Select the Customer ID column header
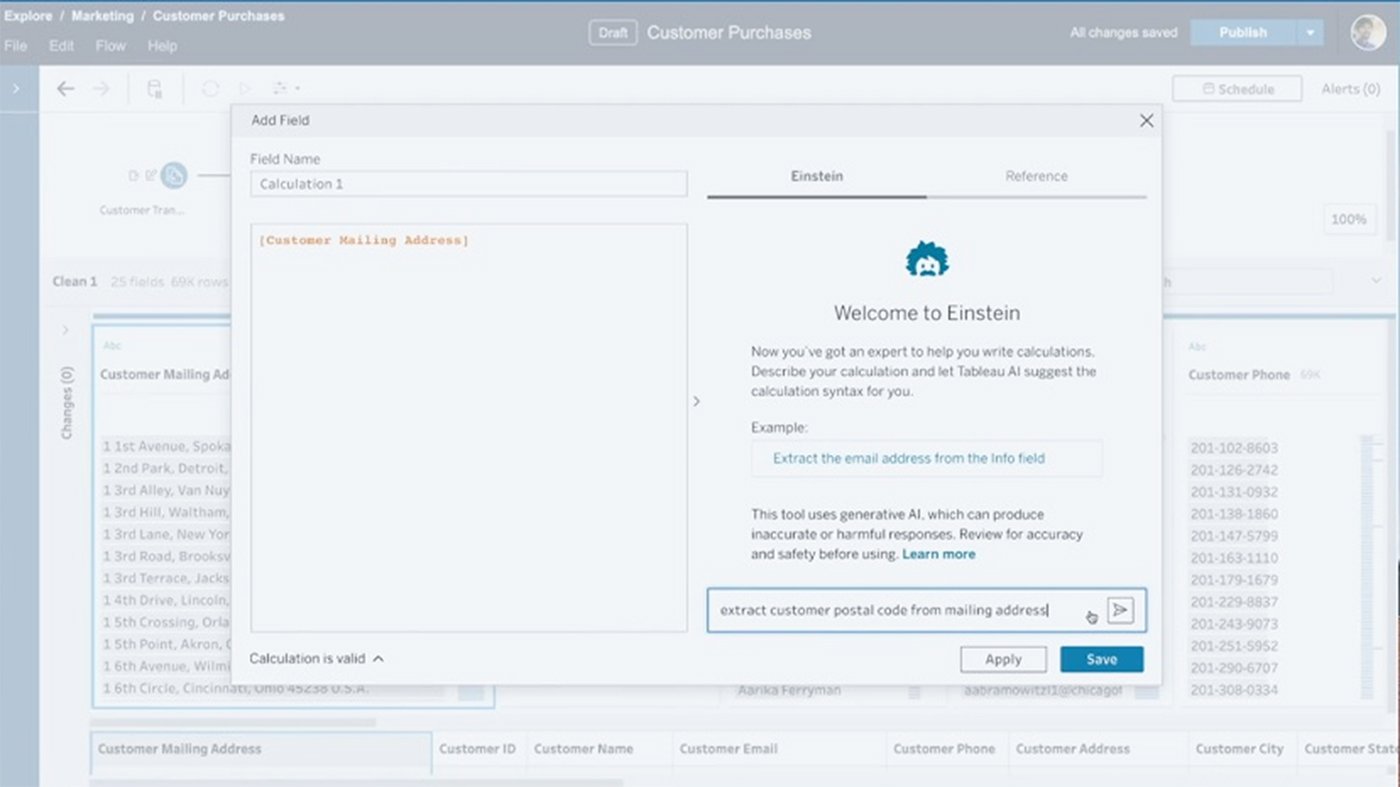Image resolution: width=1400 pixels, height=787 pixels. pyautogui.click(x=477, y=749)
